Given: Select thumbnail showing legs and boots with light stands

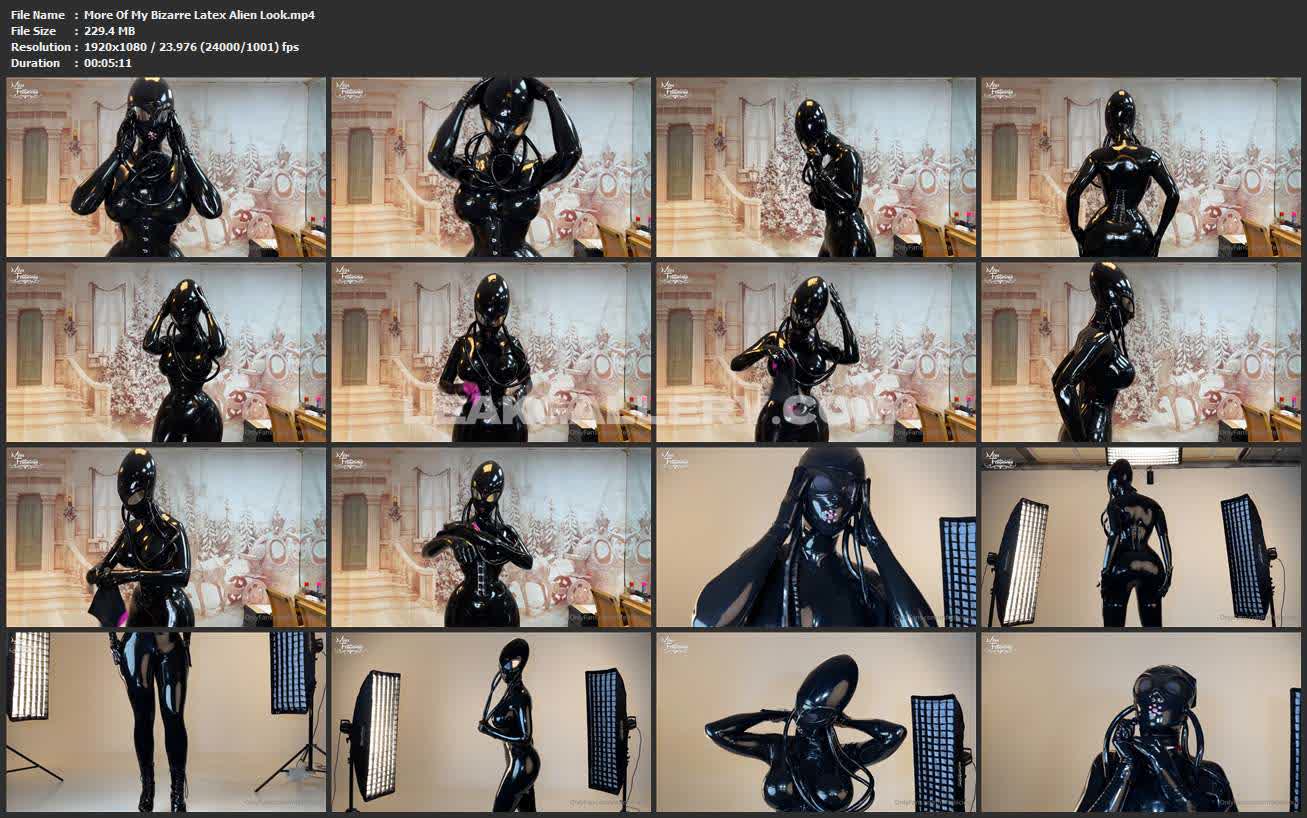Looking at the screenshot, I should coord(166,721).
